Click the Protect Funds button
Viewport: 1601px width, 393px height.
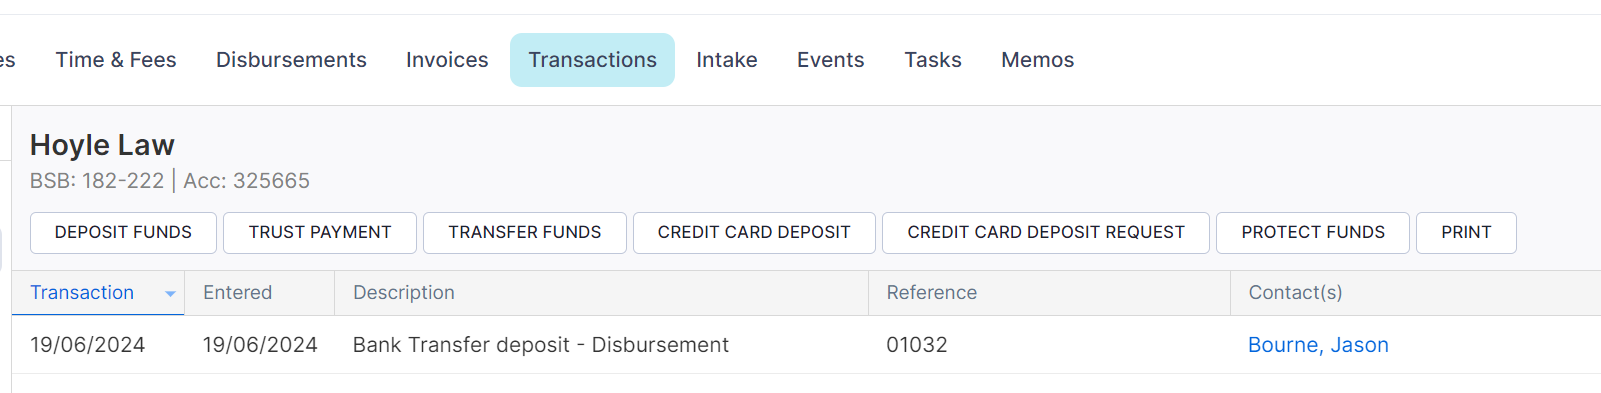[1313, 233]
